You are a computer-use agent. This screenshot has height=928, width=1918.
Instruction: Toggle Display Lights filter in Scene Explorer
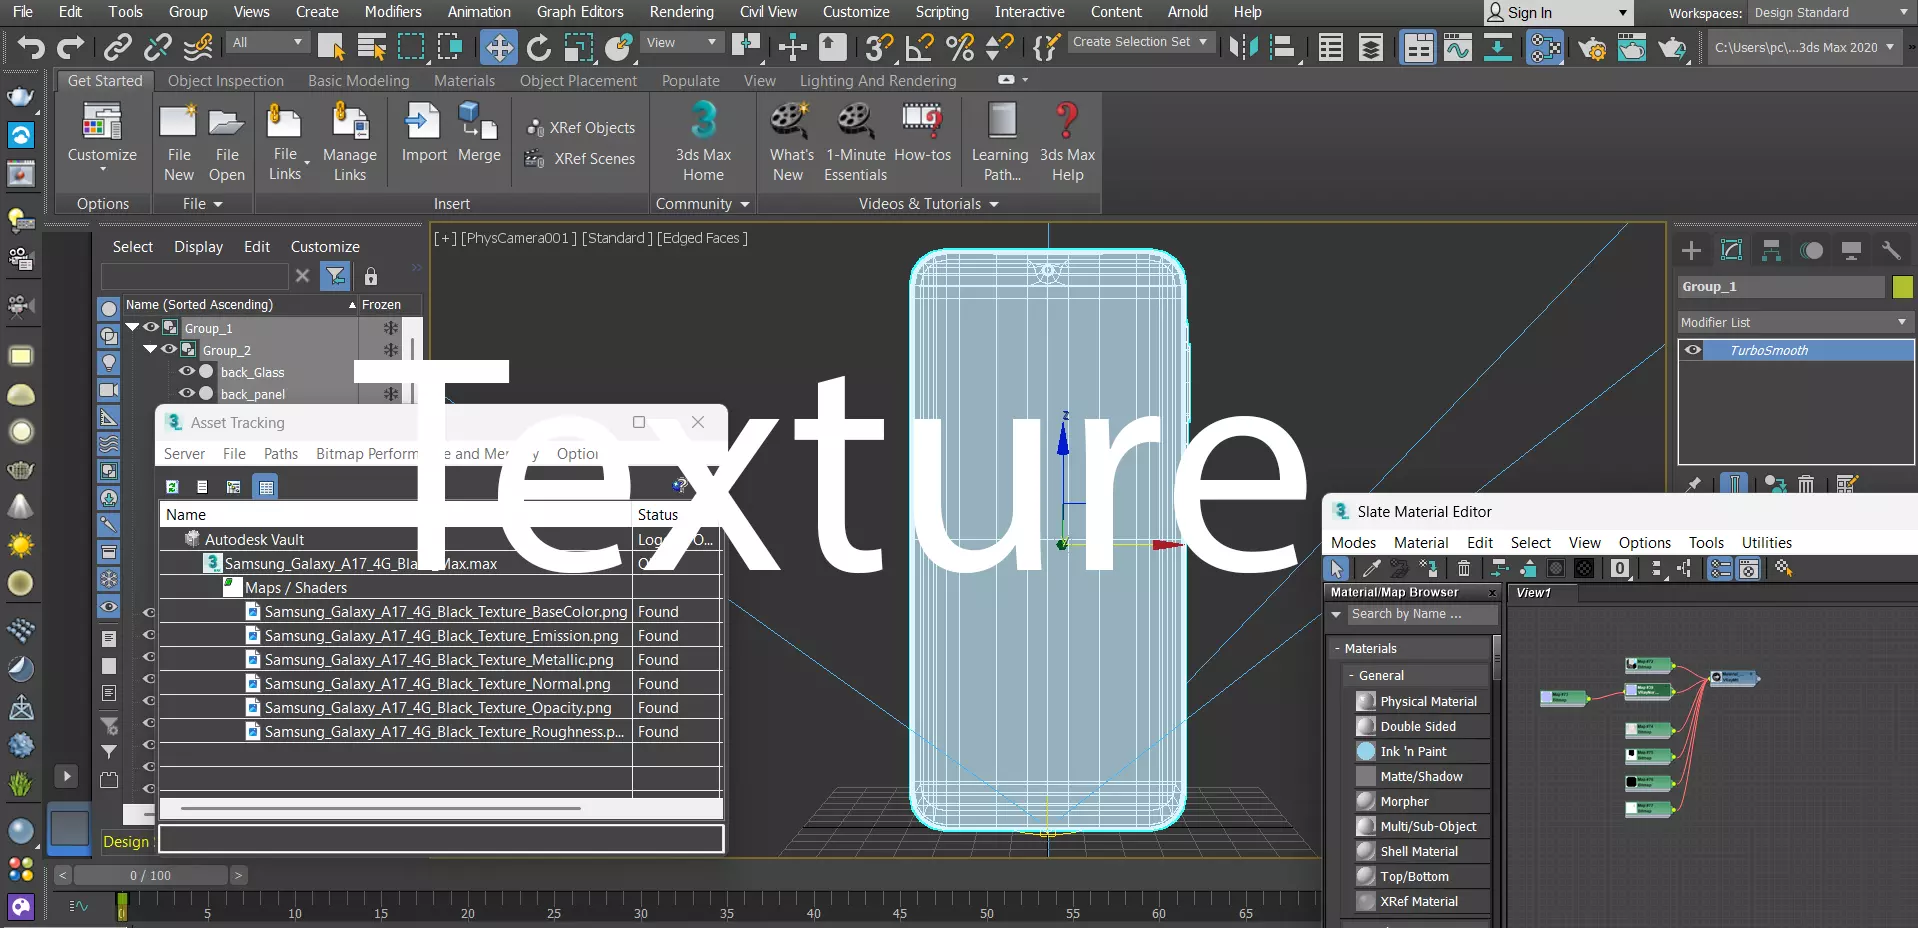(x=109, y=363)
